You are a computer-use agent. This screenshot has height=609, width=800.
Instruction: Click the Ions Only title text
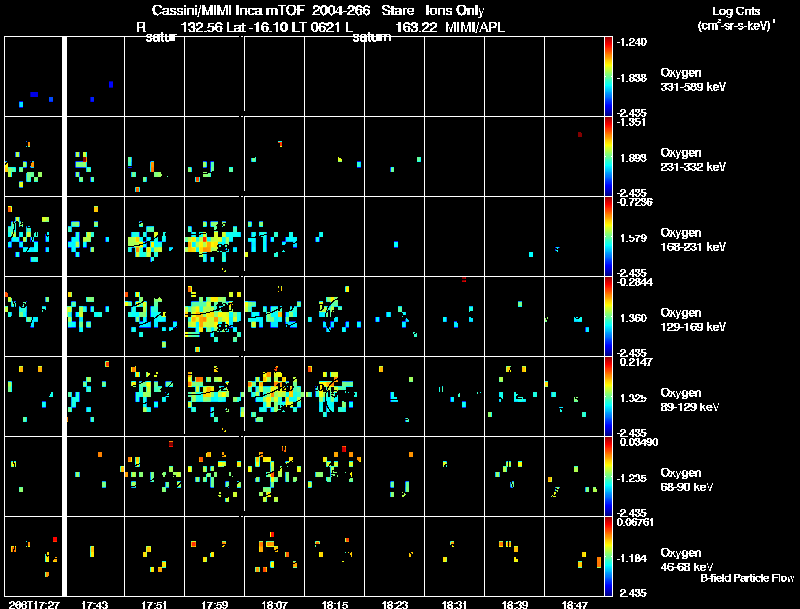pyautogui.click(x=454, y=11)
